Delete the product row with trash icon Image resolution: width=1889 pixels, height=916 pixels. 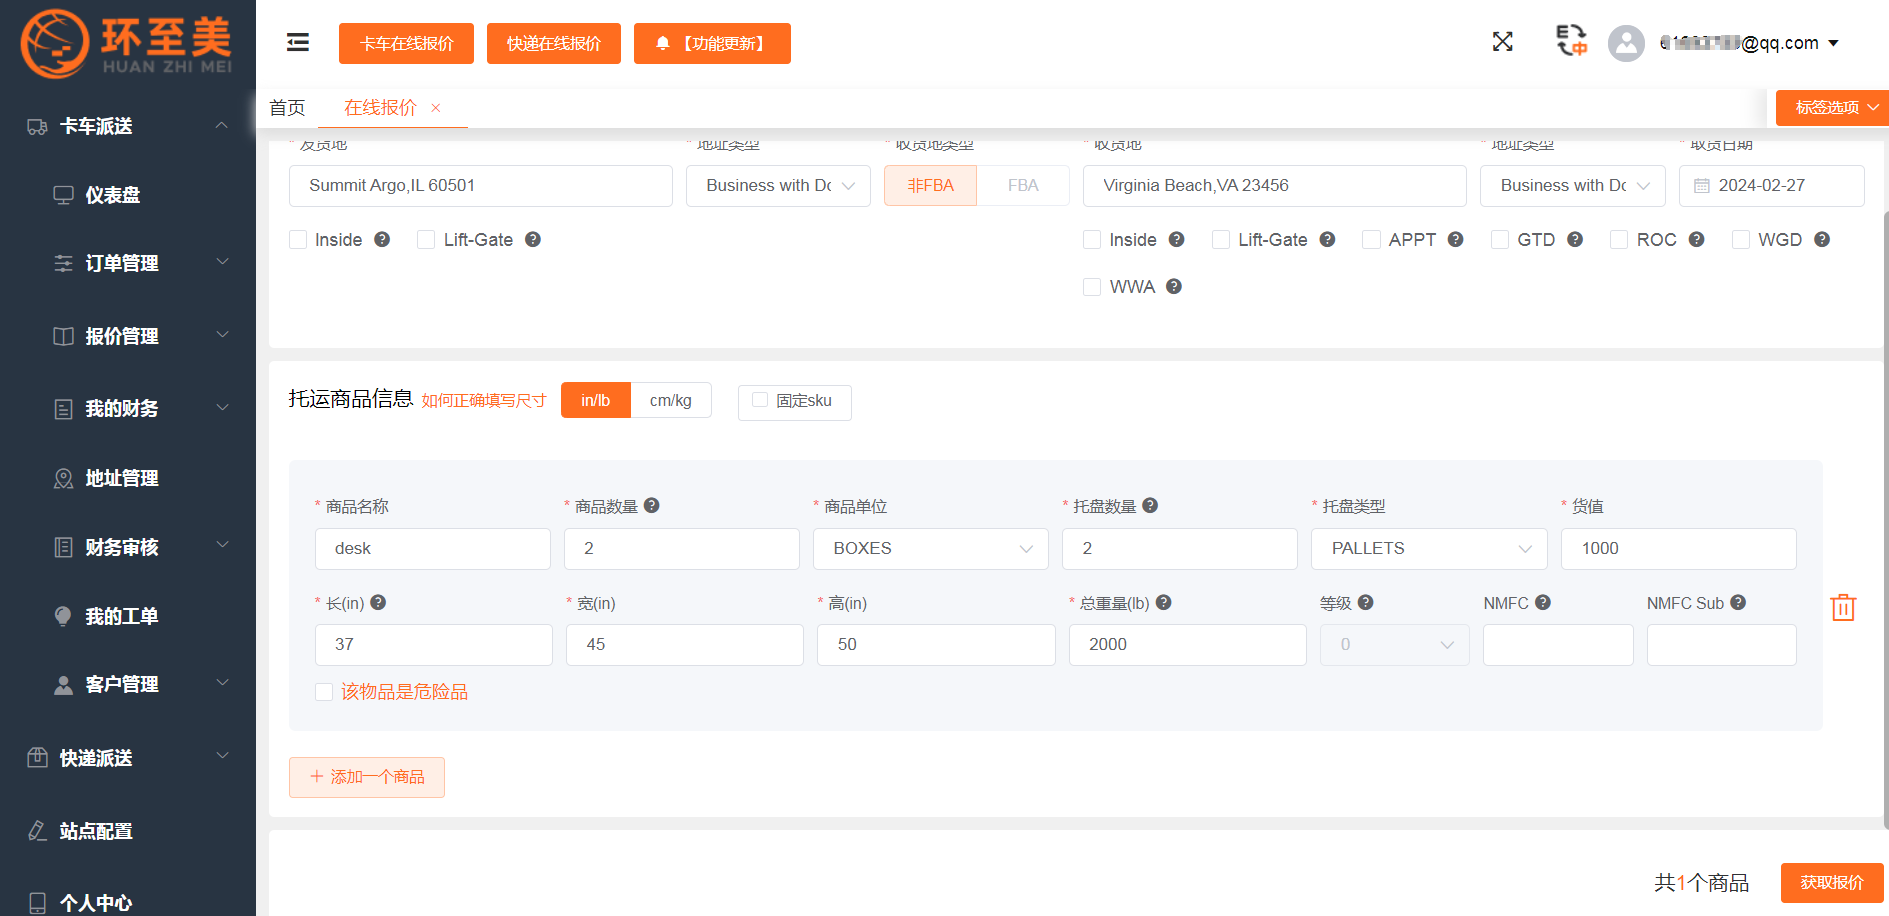tap(1842, 608)
